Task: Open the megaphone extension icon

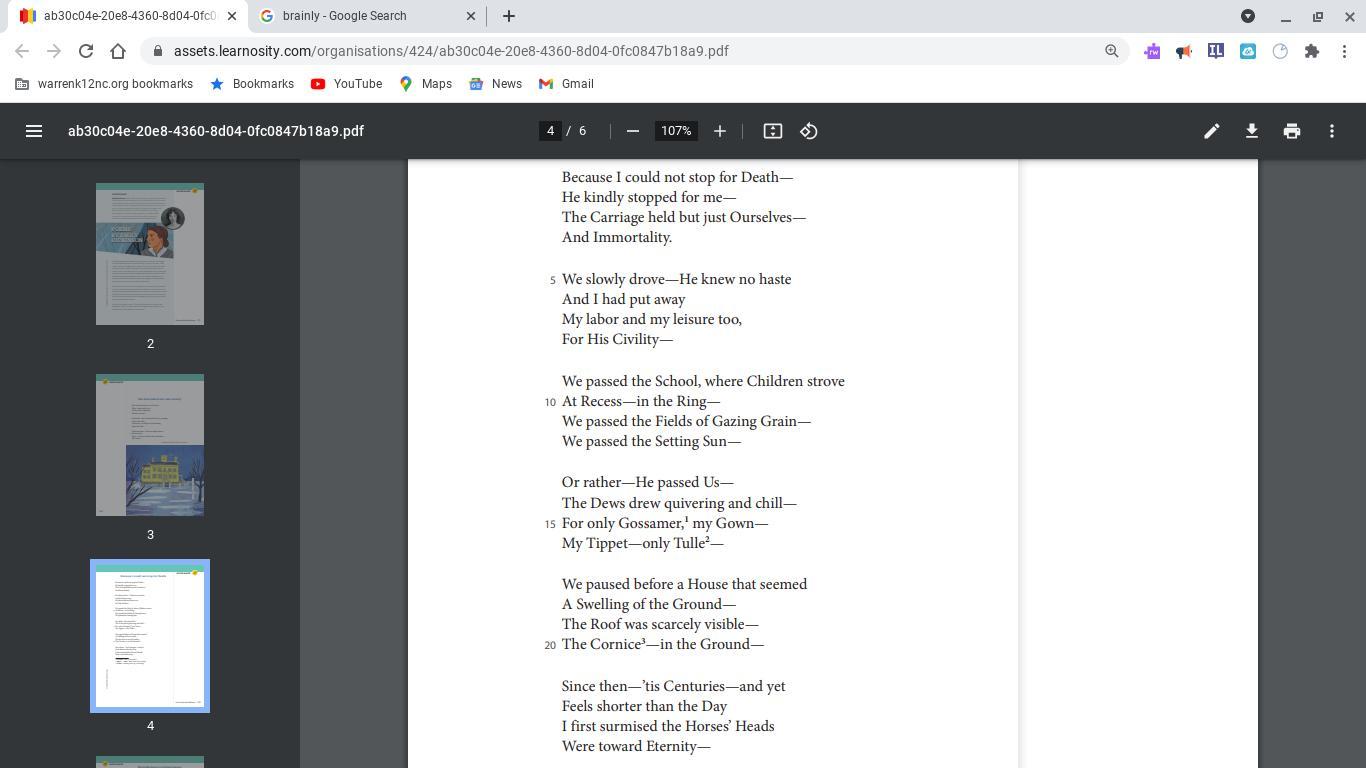Action: pos(1184,51)
